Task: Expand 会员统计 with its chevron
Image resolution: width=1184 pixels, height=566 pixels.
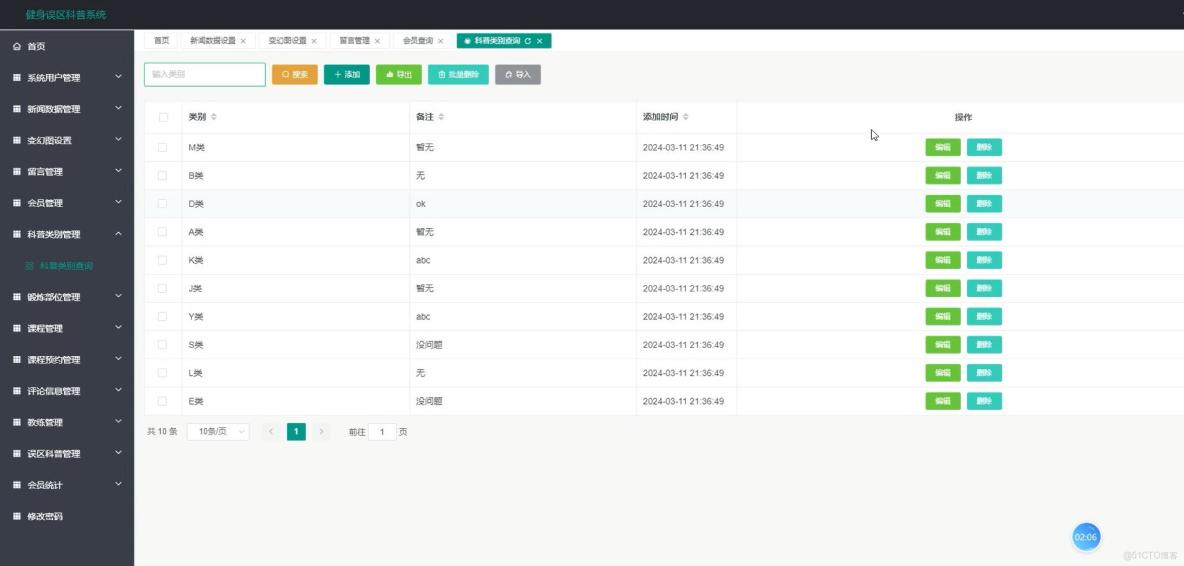Action: pyautogui.click(x=119, y=484)
